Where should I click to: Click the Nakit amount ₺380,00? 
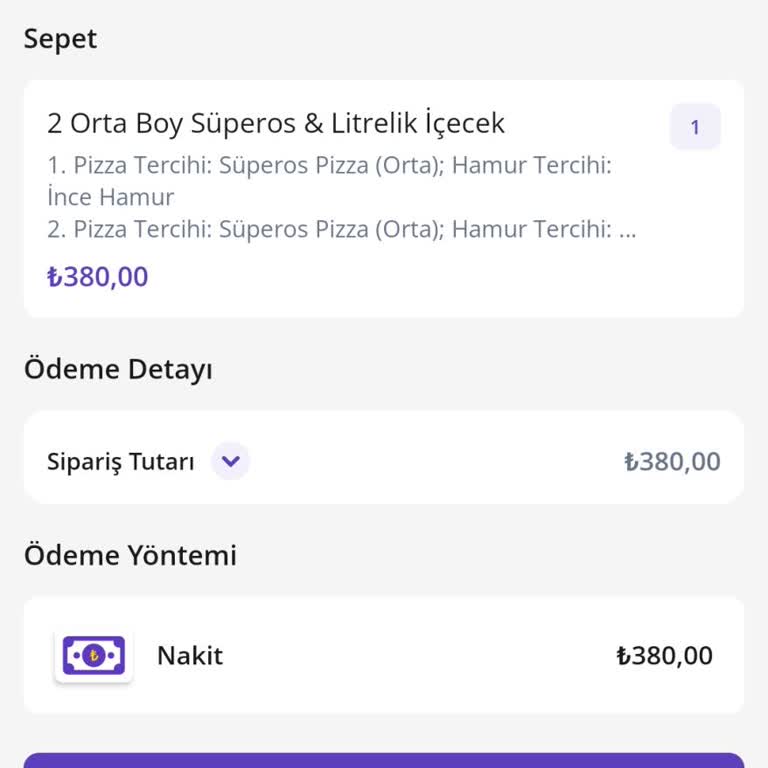point(665,656)
